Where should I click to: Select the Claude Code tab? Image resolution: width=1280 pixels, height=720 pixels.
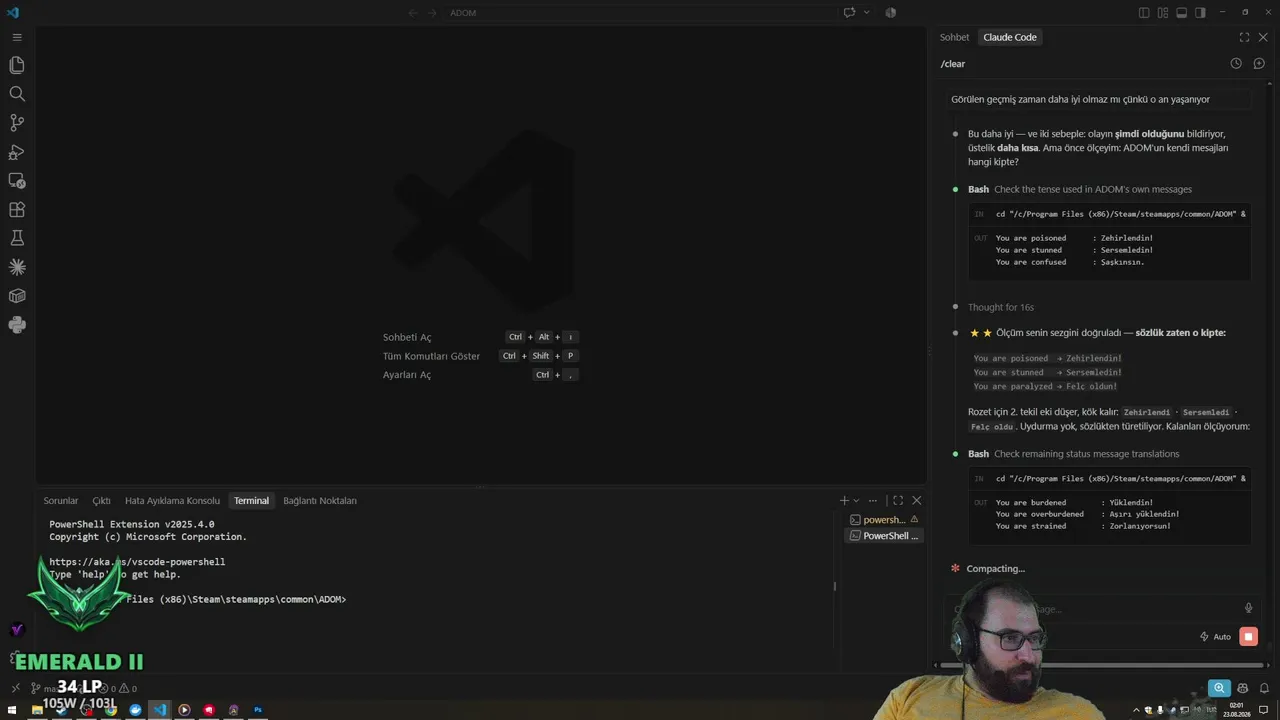pos(1010,37)
